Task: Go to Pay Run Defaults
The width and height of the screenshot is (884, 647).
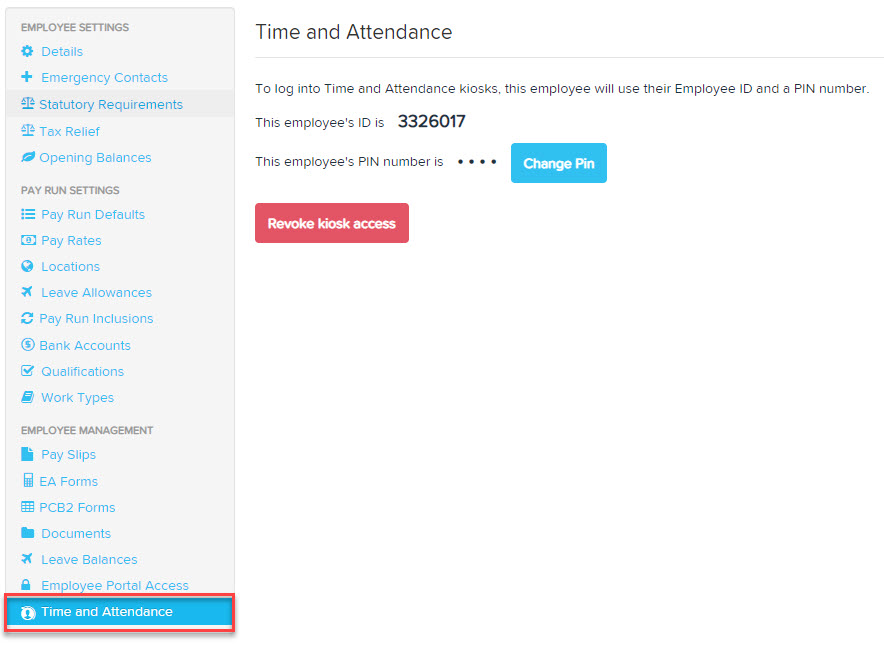Action: point(93,215)
